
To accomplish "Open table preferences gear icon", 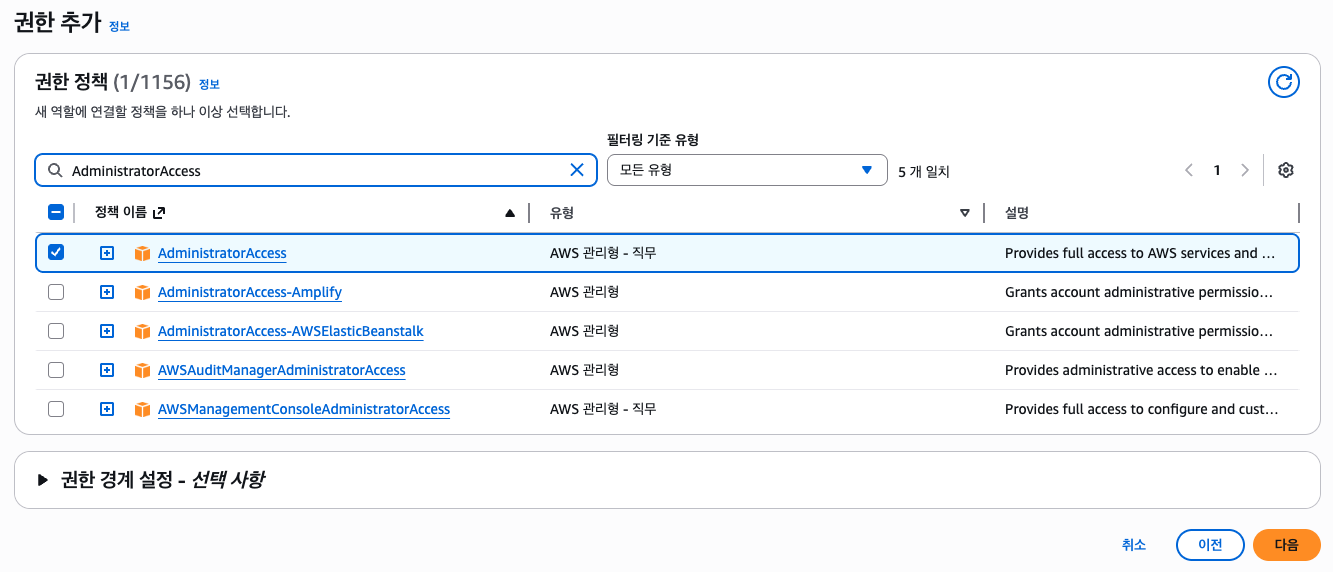I will point(1286,170).
